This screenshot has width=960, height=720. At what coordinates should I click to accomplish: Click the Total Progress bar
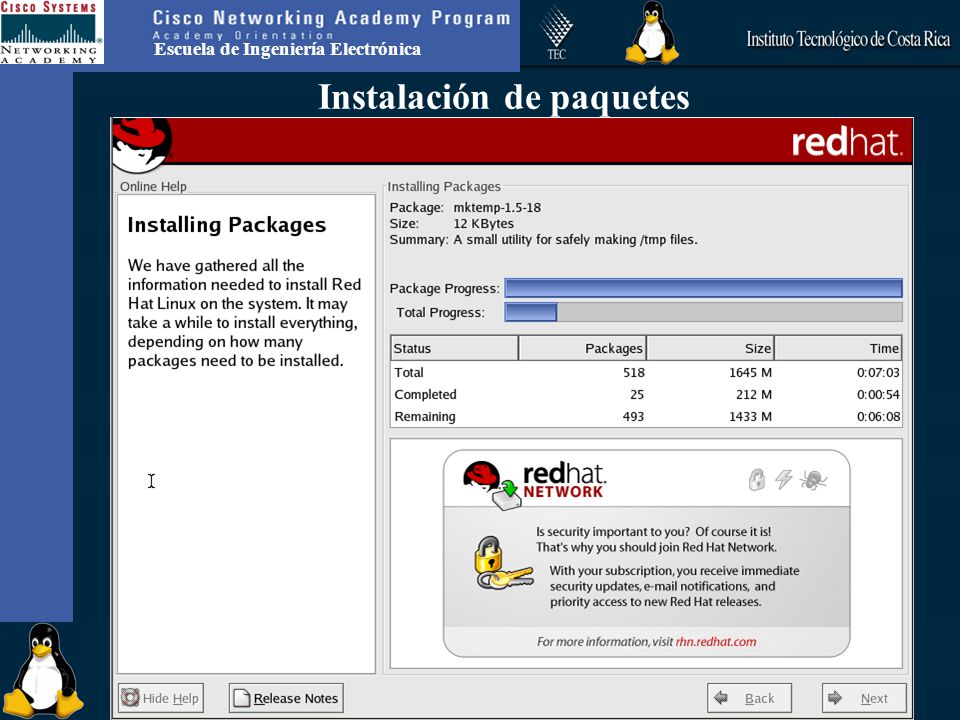[703, 312]
